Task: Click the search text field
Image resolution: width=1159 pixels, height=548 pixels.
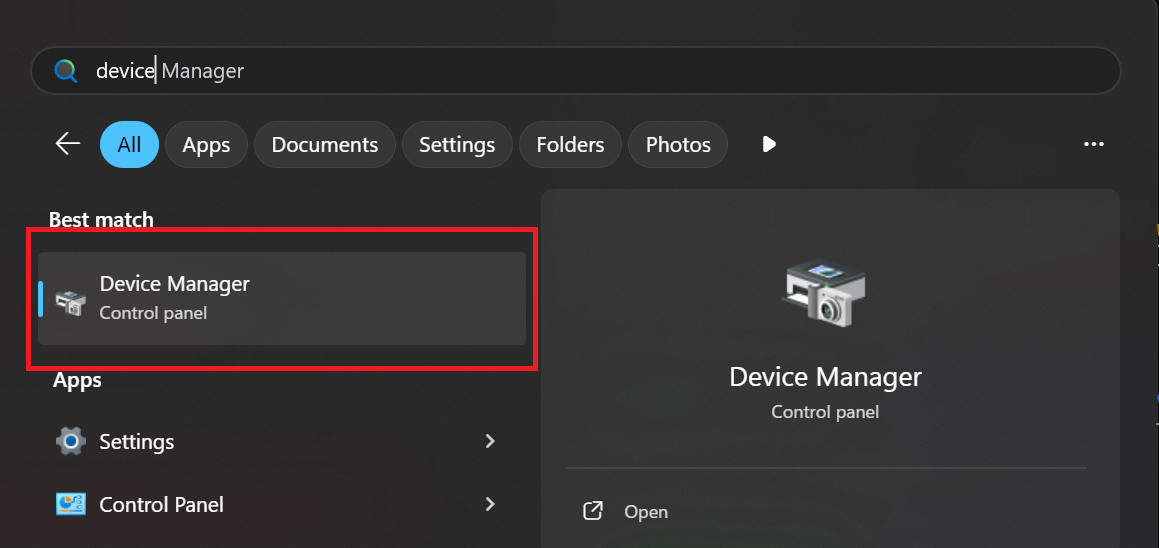Action: click(600, 71)
